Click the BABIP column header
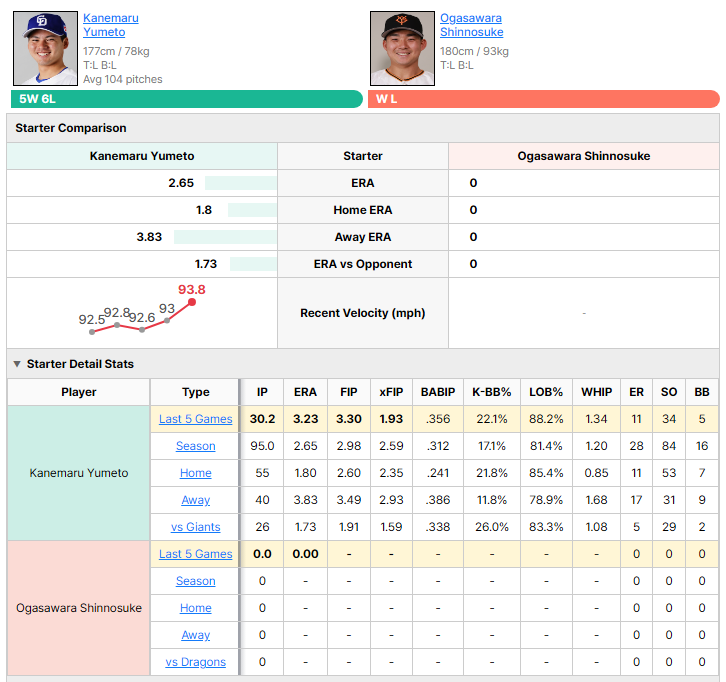 438,392
